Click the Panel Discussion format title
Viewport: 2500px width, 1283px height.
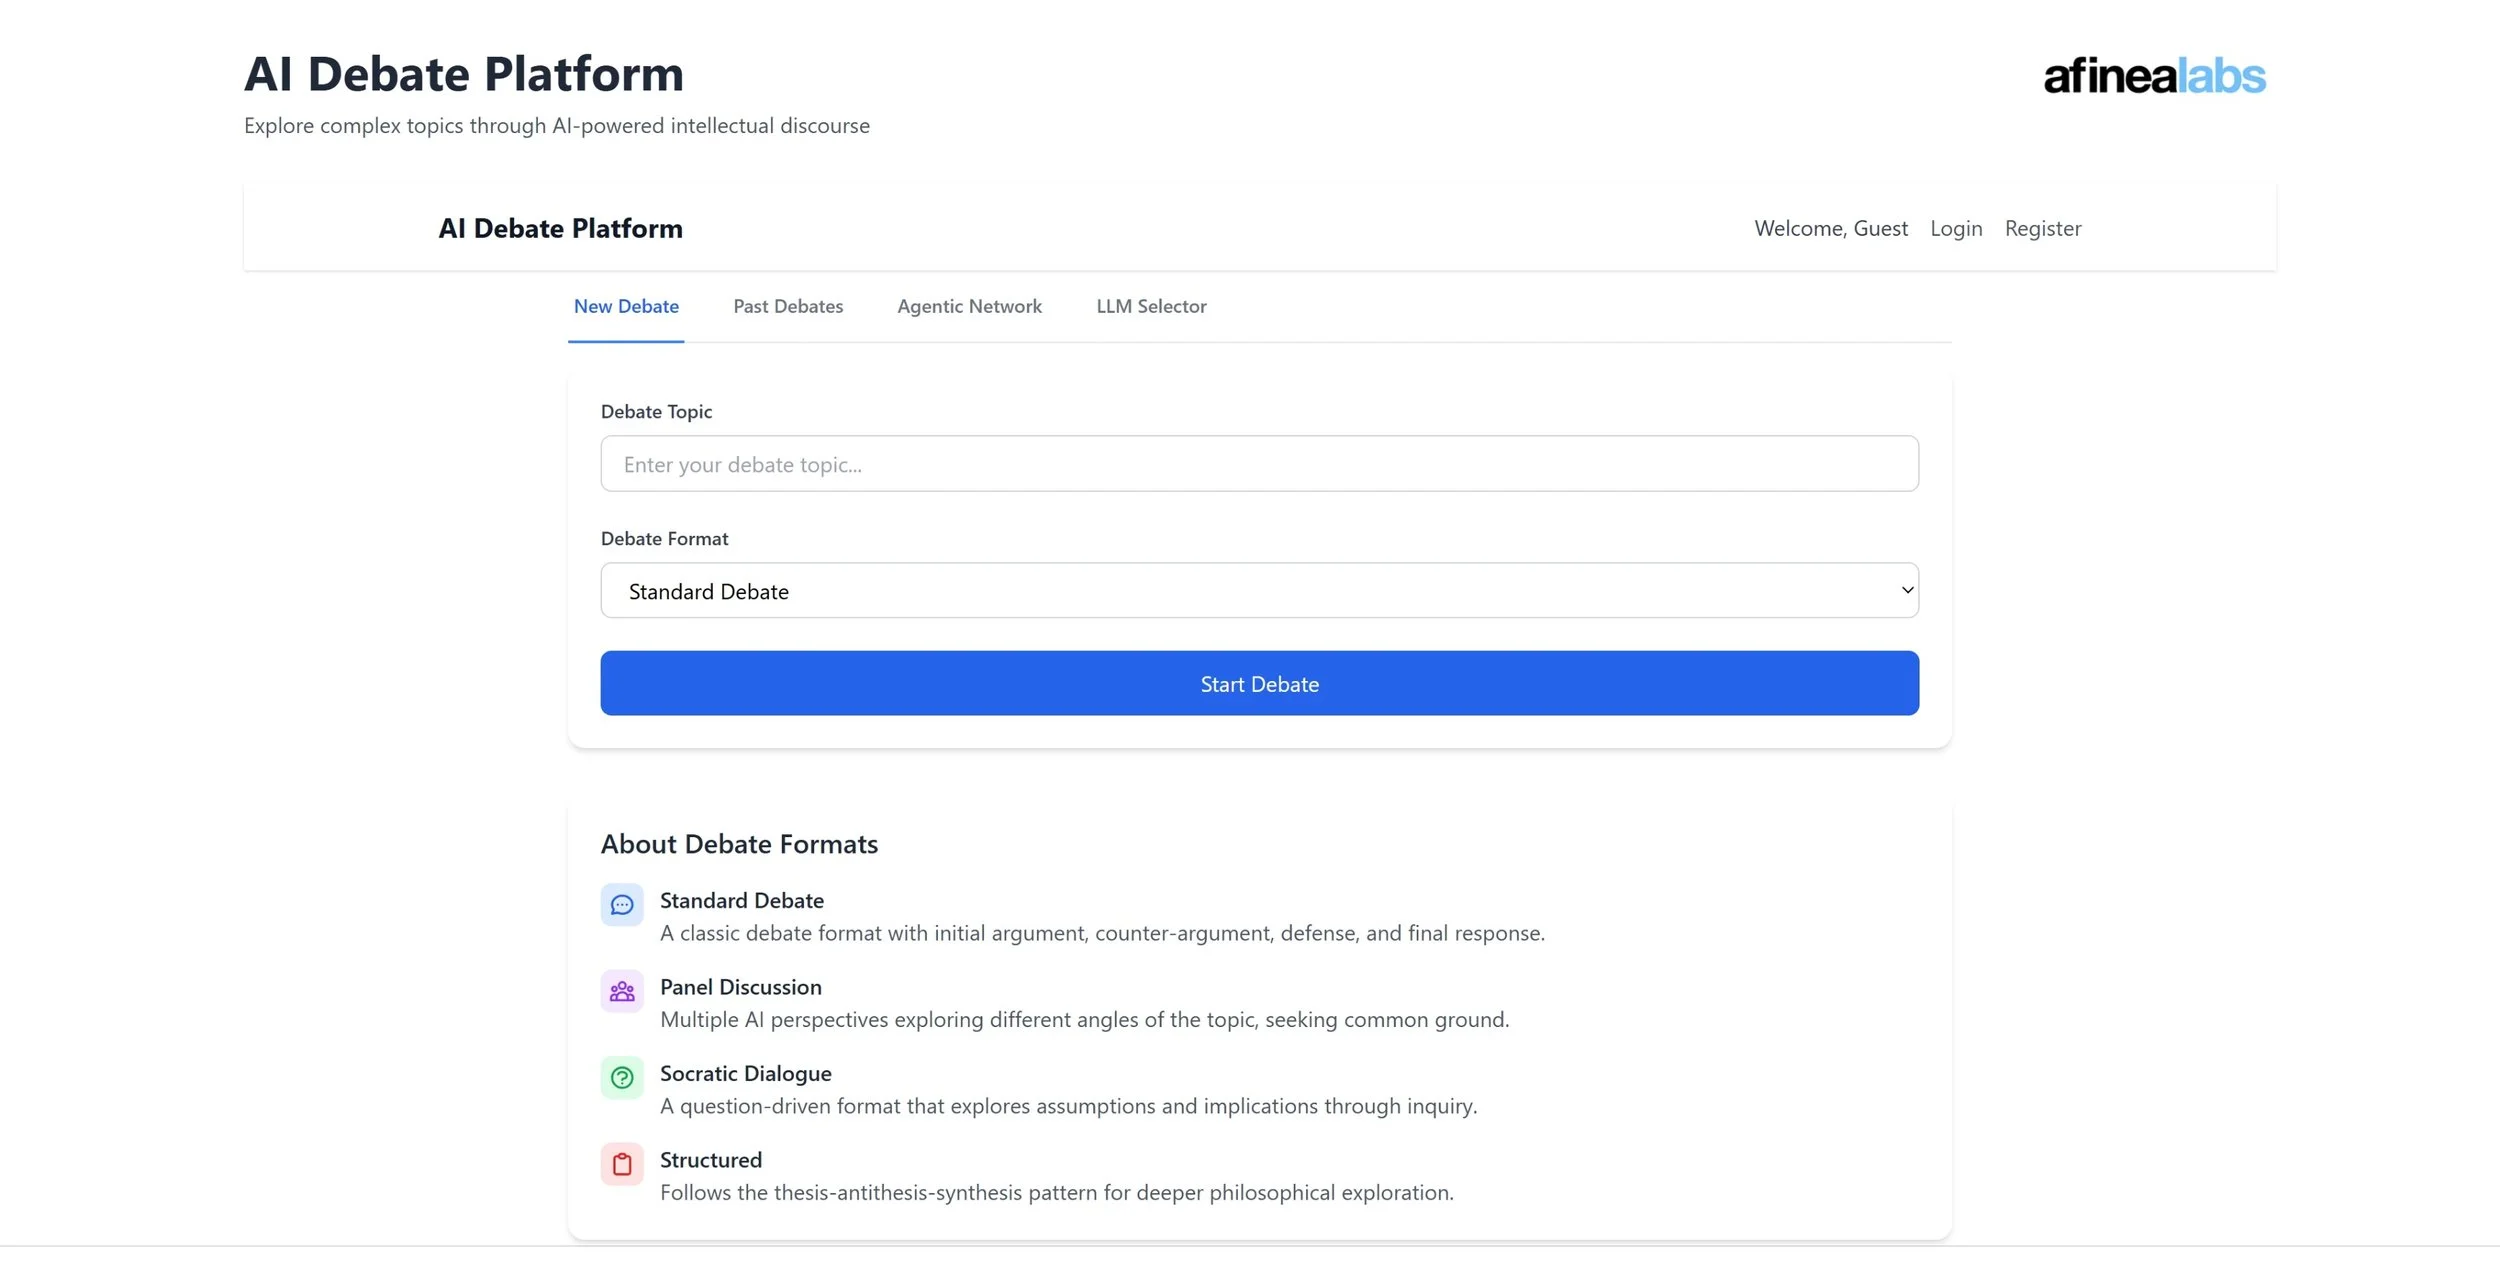(x=740, y=987)
